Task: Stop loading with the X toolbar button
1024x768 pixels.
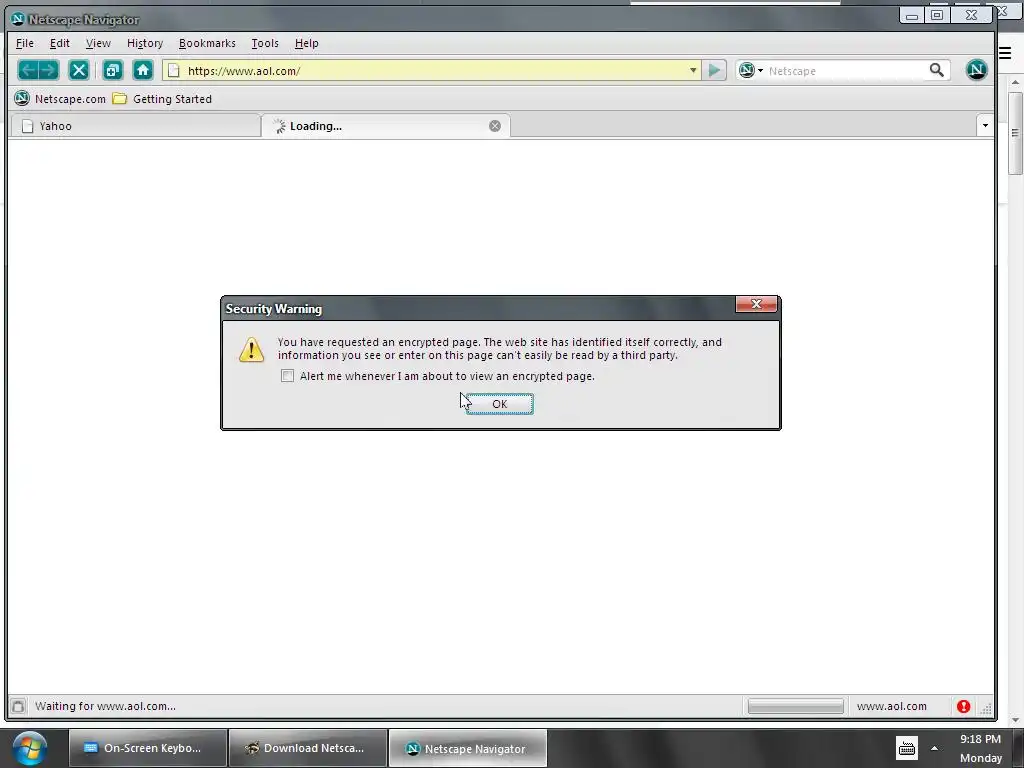Action: click(79, 70)
